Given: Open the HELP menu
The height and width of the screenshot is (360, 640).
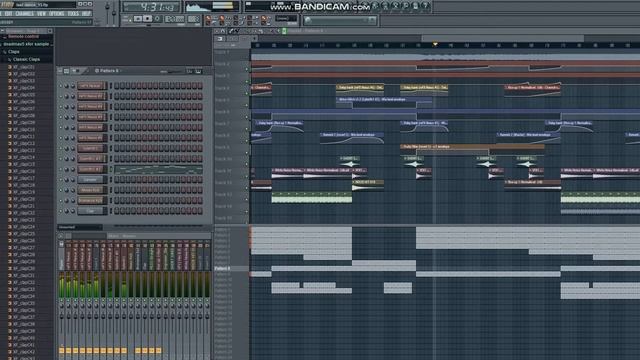Looking at the screenshot, I should click(87, 14).
